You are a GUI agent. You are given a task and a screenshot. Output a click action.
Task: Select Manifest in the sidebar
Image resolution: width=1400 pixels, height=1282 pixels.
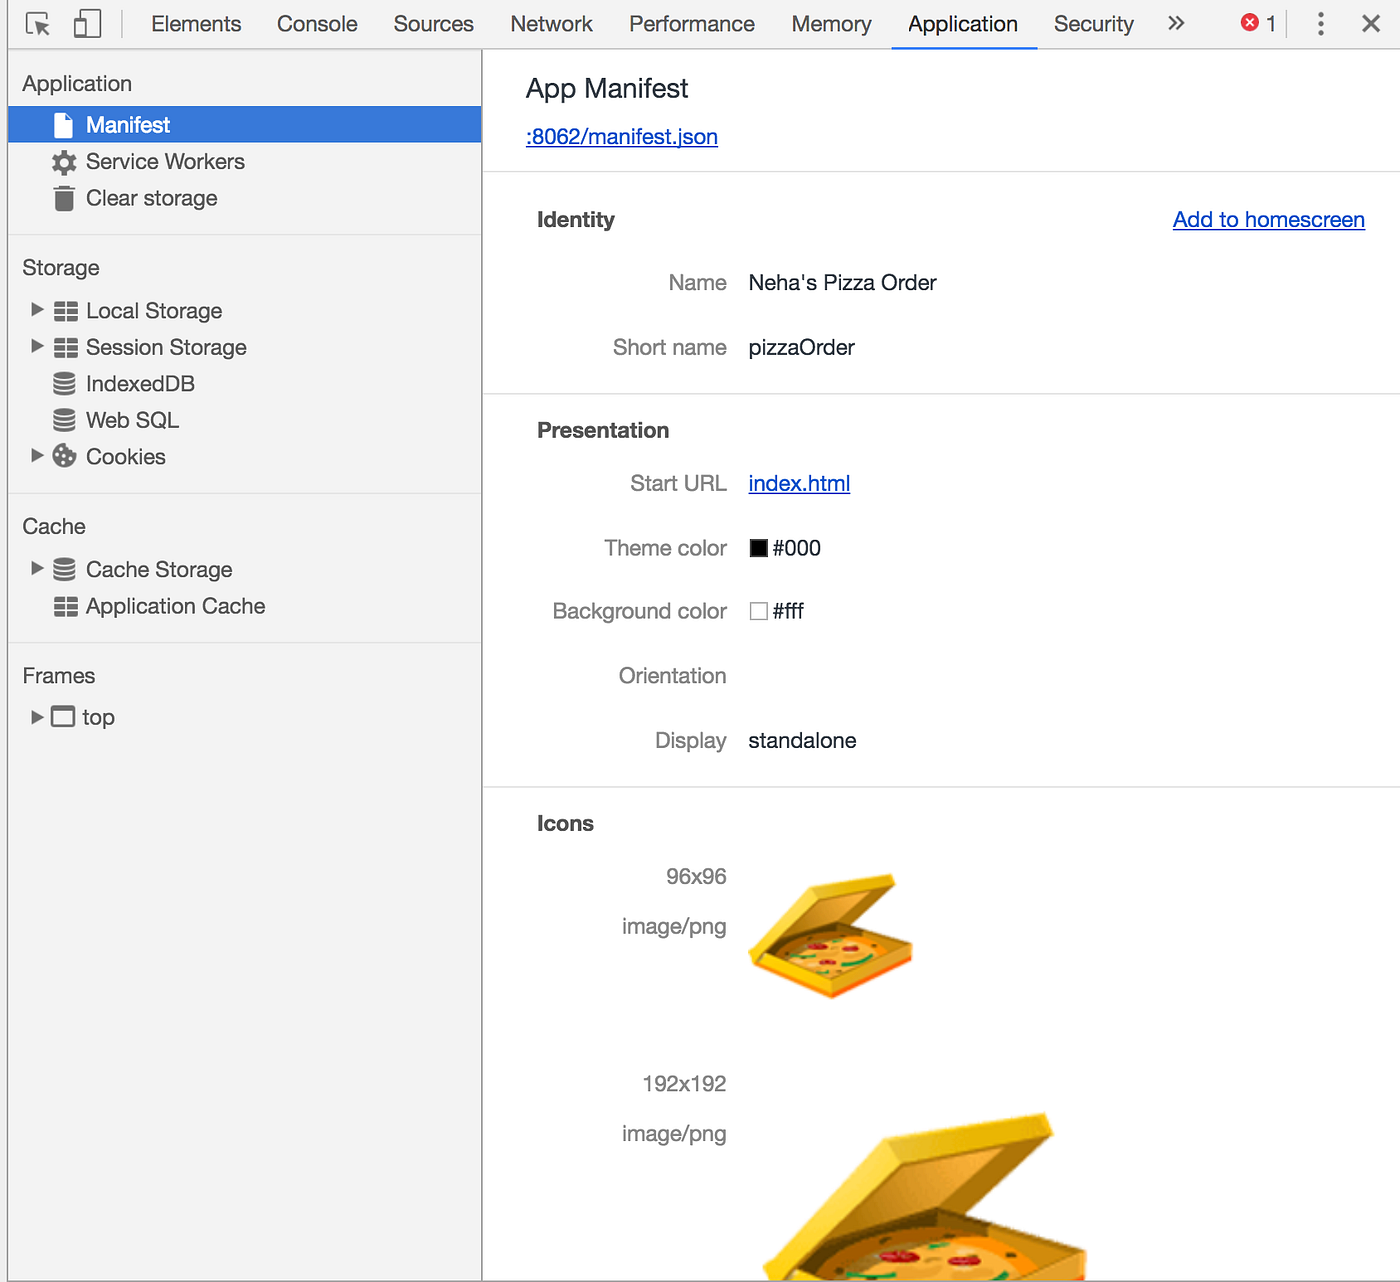click(x=244, y=125)
